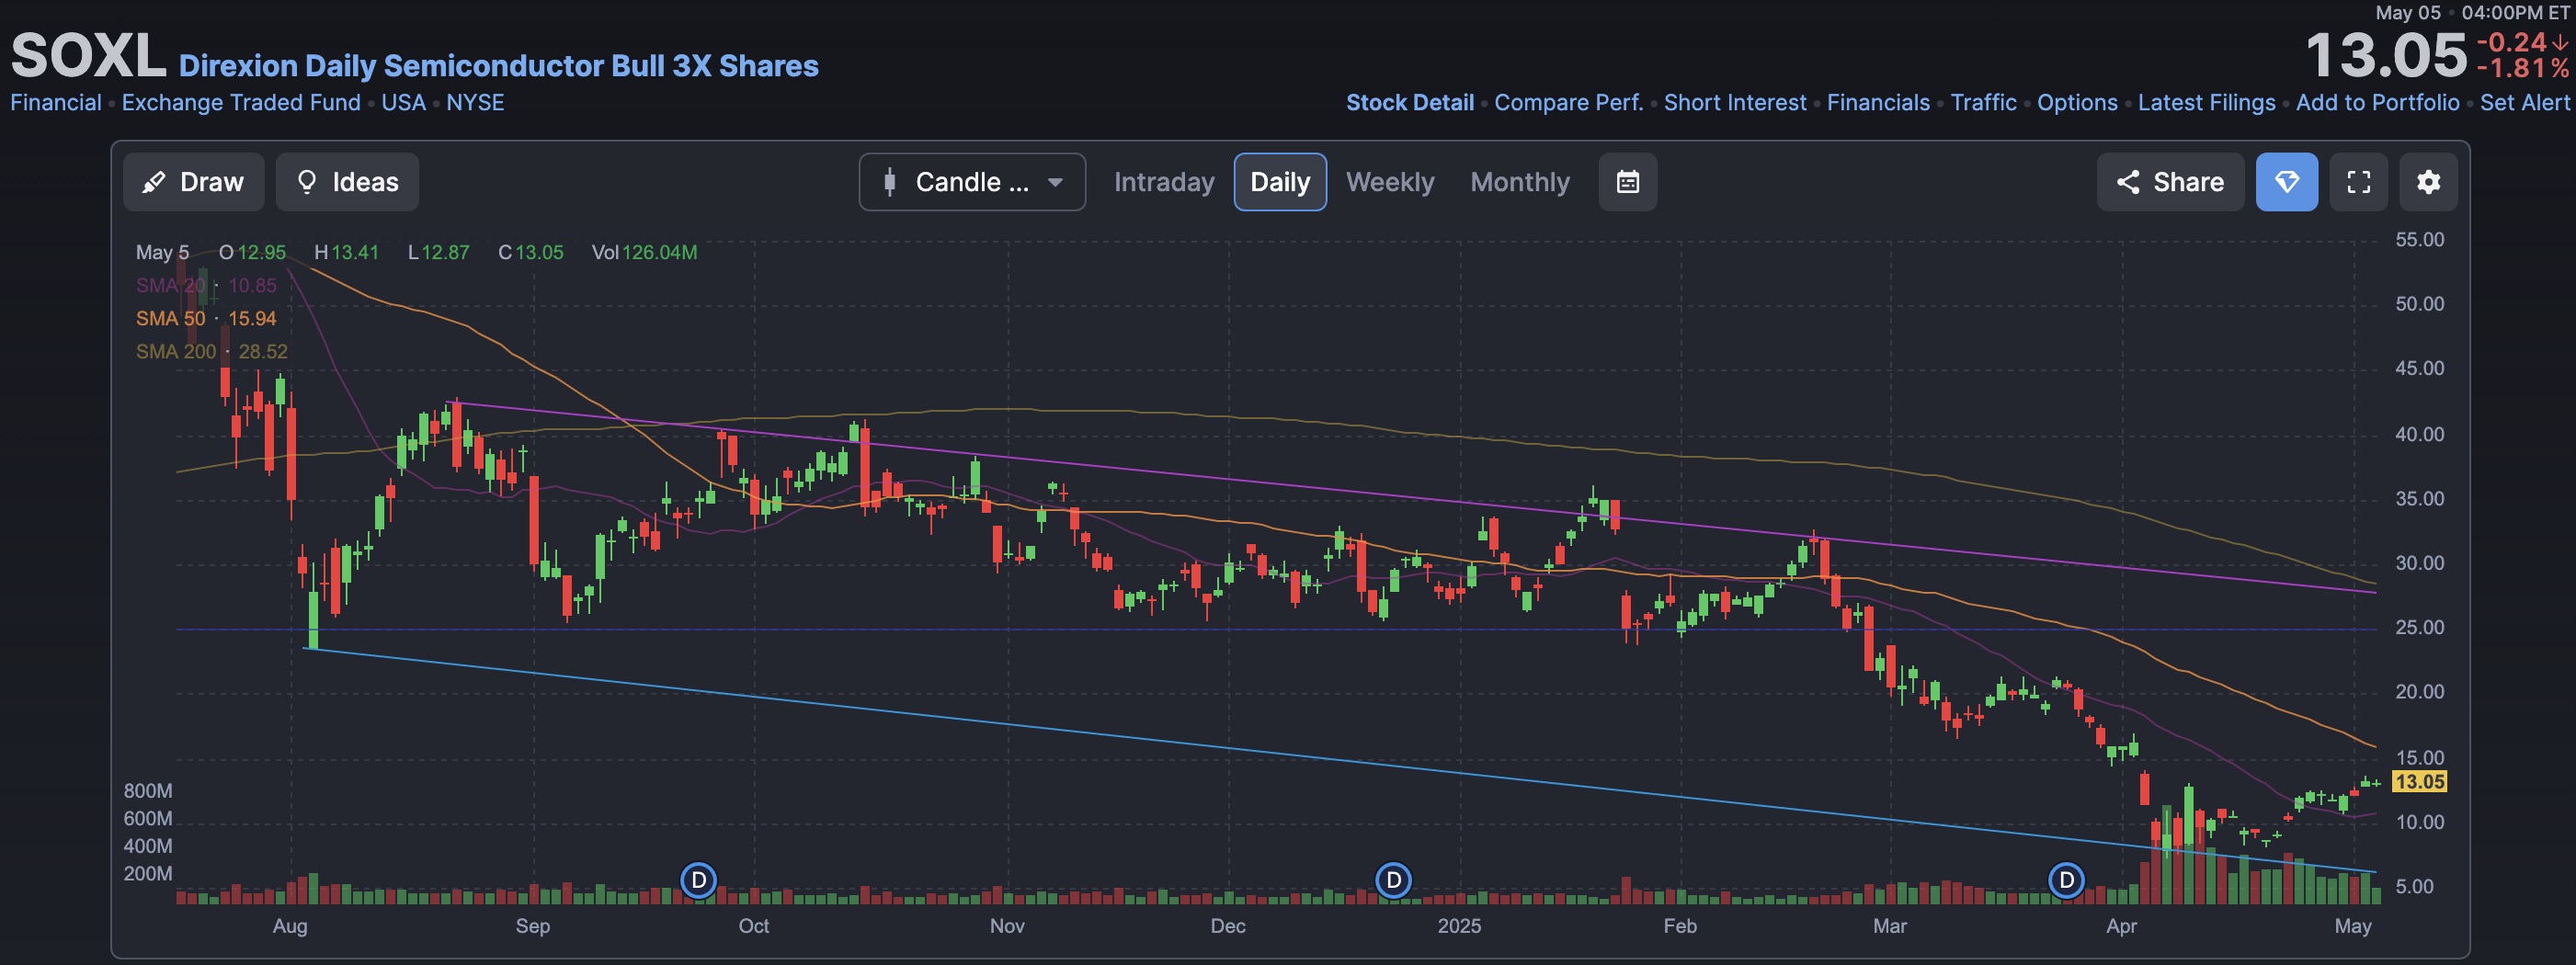Screen dimensions: 2576x965
Task: Expand the Candle chart type dropdown
Action: (x=972, y=182)
